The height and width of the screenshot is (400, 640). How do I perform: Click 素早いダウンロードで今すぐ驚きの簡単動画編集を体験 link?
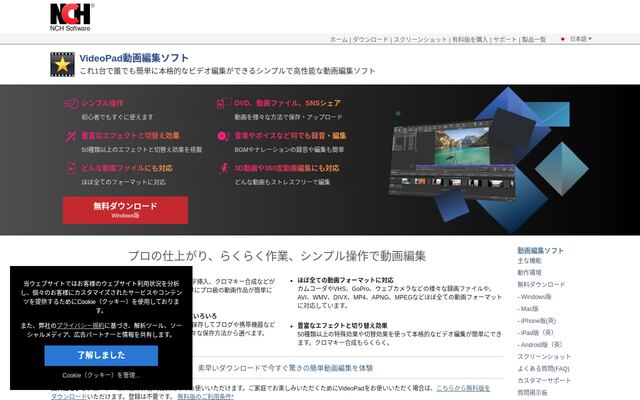[285, 368]
